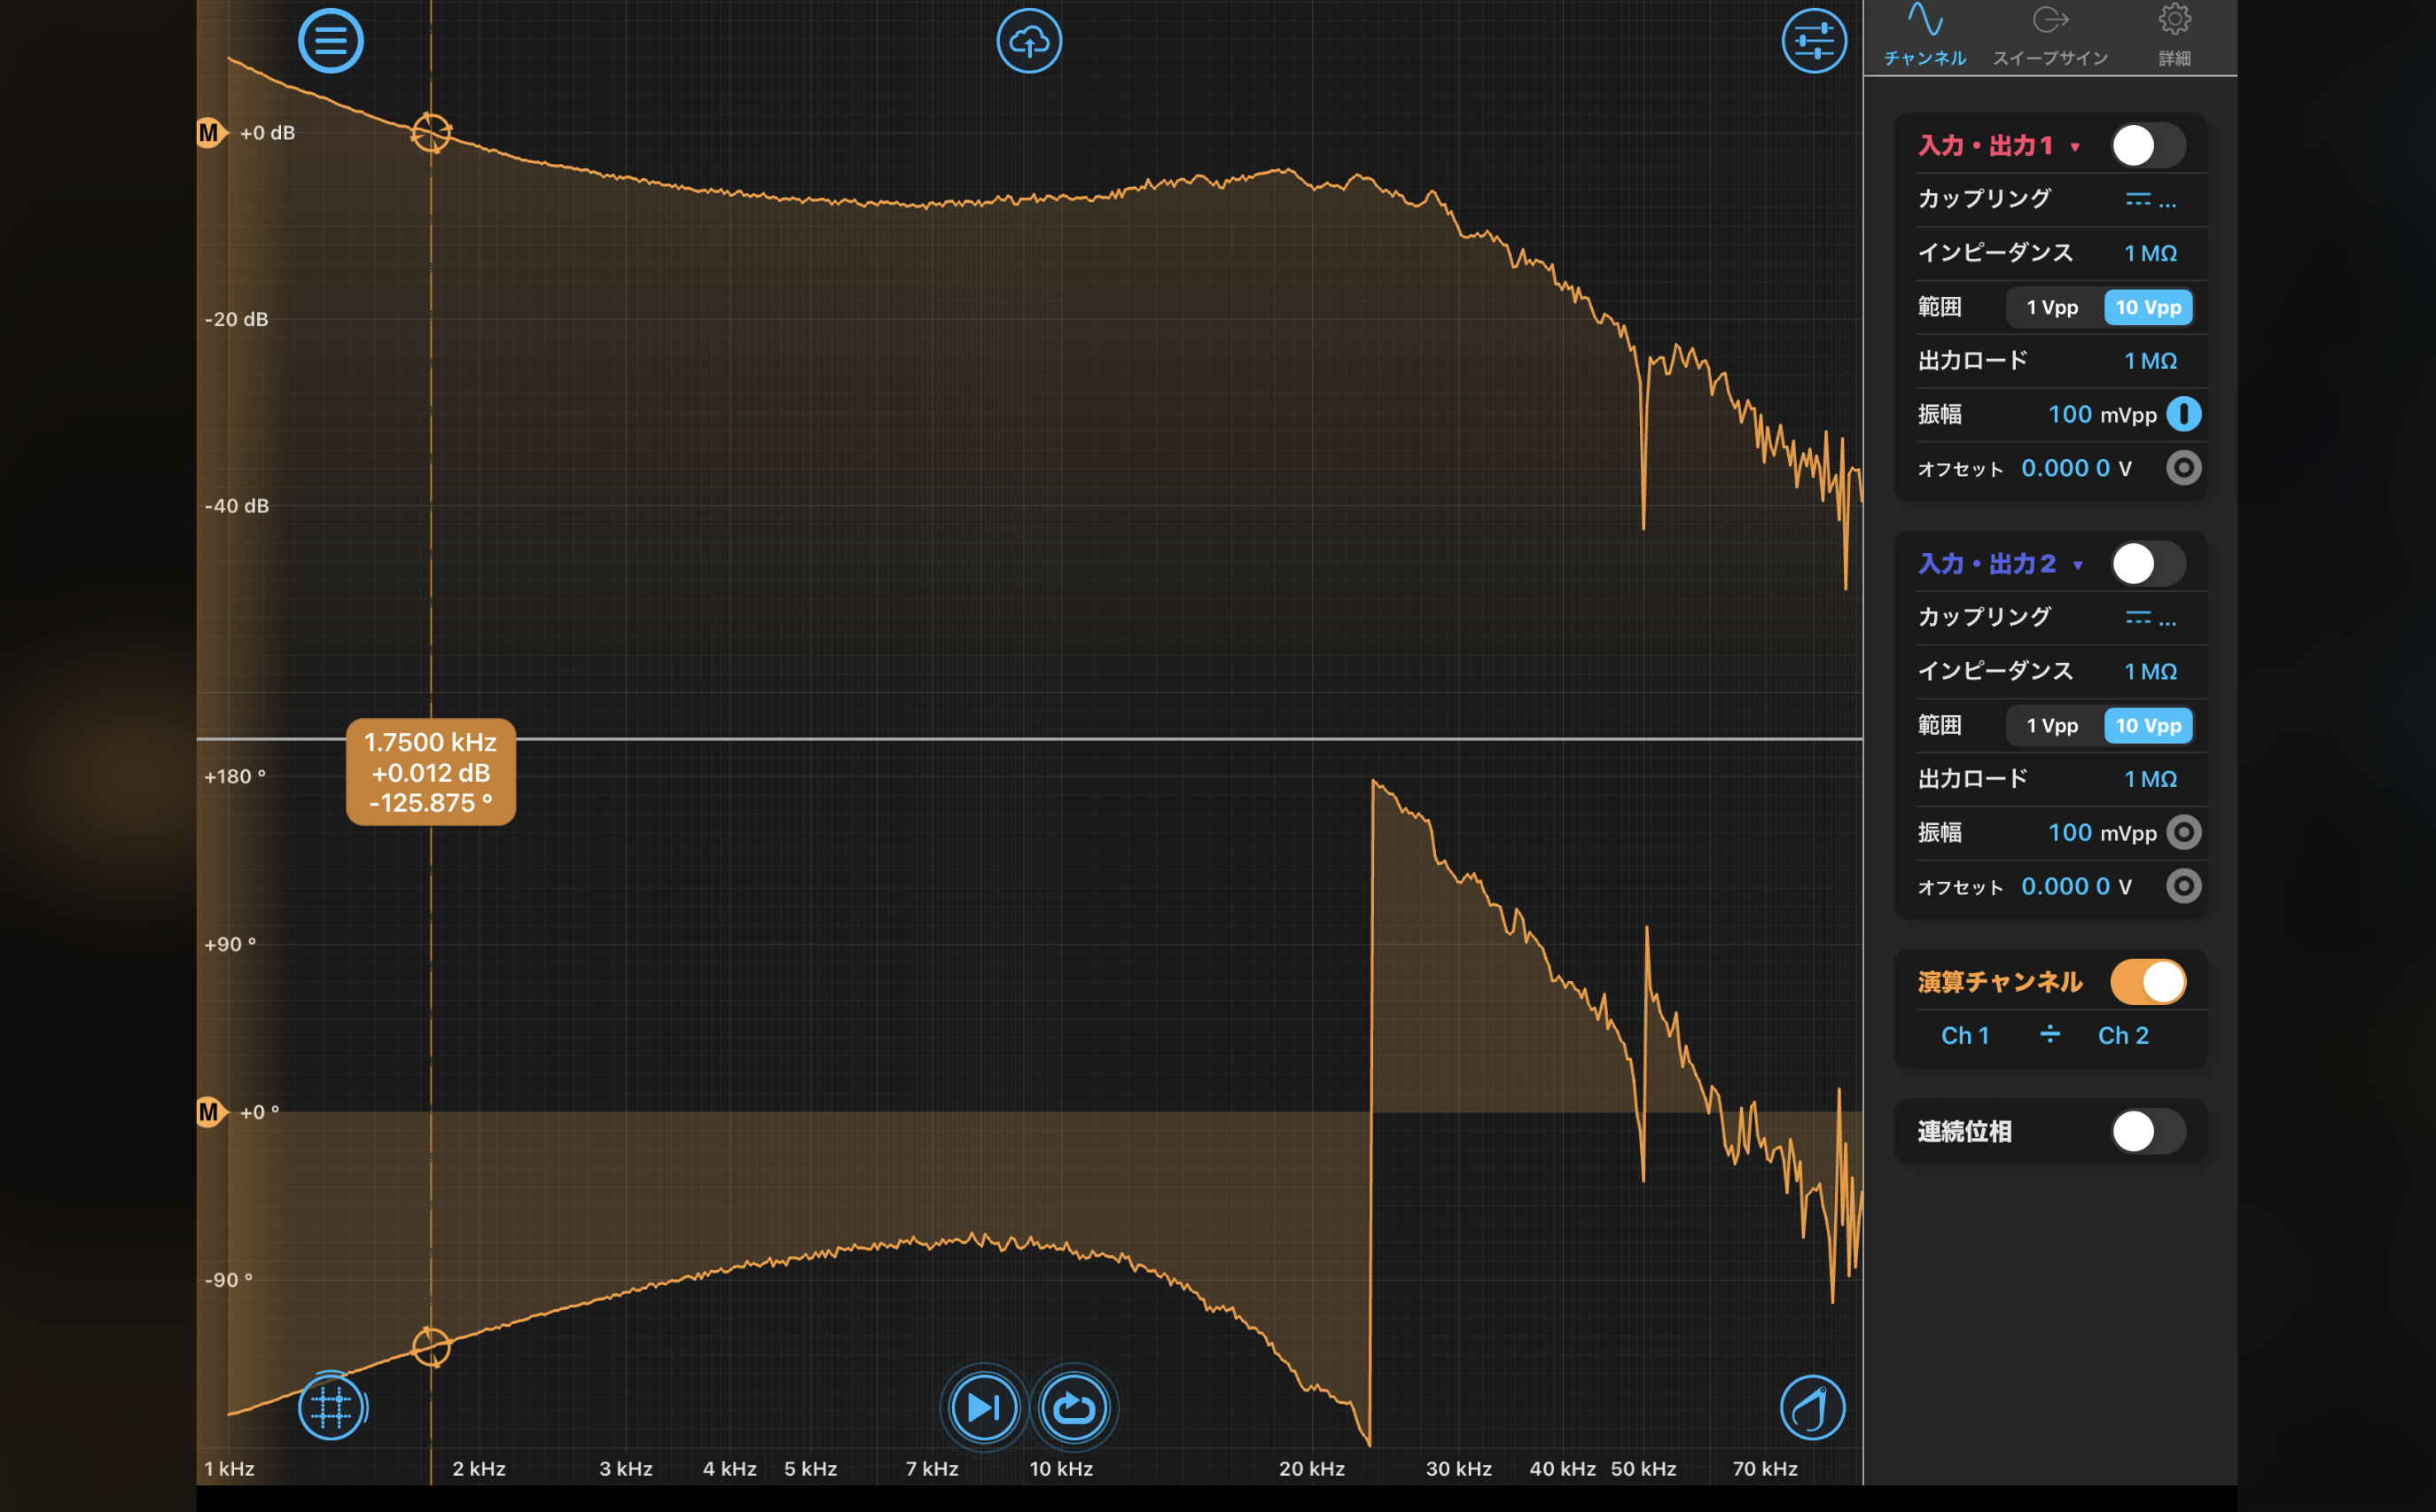2436x1512 pixels.
Task: Click the math division operator between Ch 1 and Ch 2
Action: pyautogui.click(x=2049, y=1035)
